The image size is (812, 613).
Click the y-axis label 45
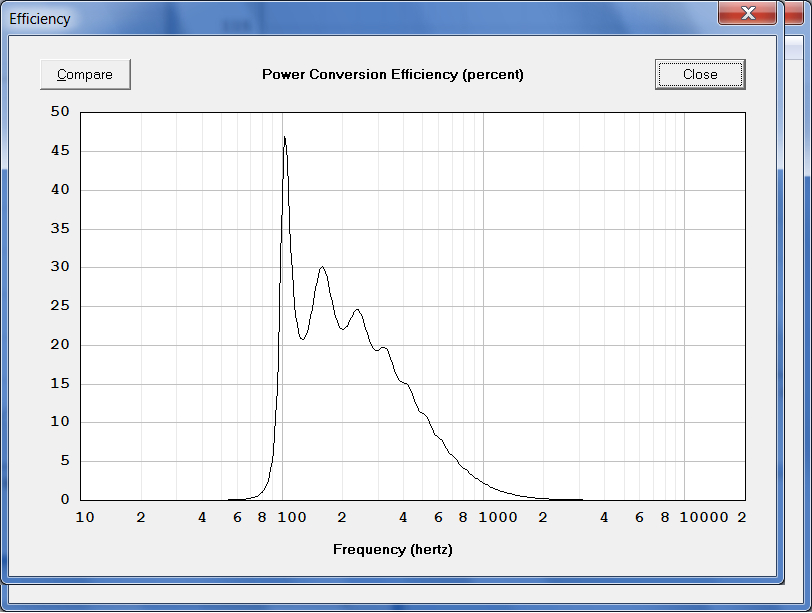pyautogui.click(x=60, y=151)
